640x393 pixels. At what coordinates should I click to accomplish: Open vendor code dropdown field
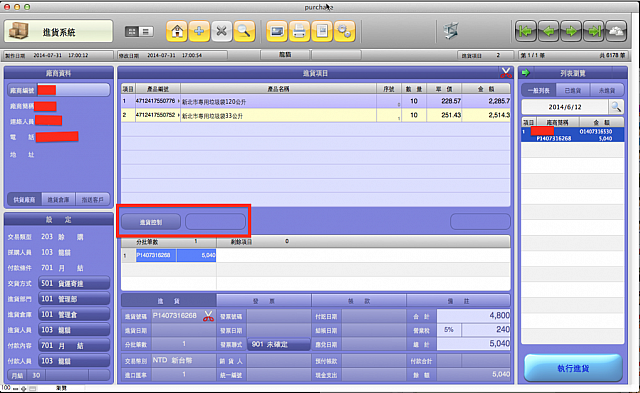tap(73, 90)
